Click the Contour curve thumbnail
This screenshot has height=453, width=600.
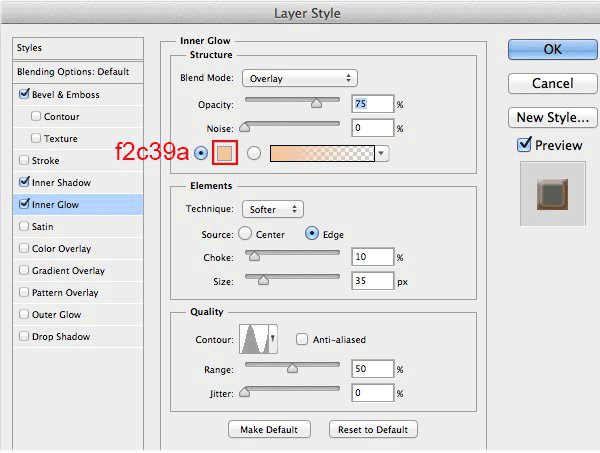(254, 339)
